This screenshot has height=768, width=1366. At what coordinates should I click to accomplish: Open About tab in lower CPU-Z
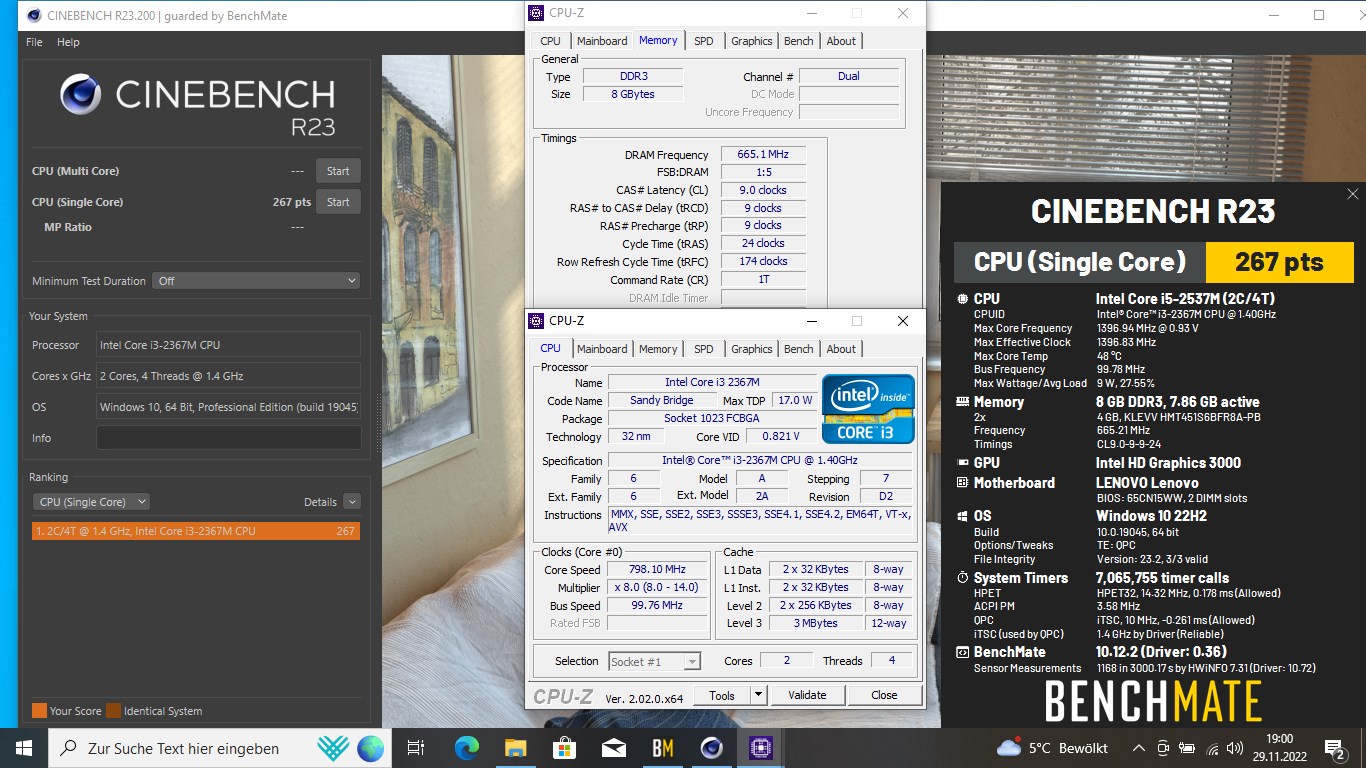point(841,349)
